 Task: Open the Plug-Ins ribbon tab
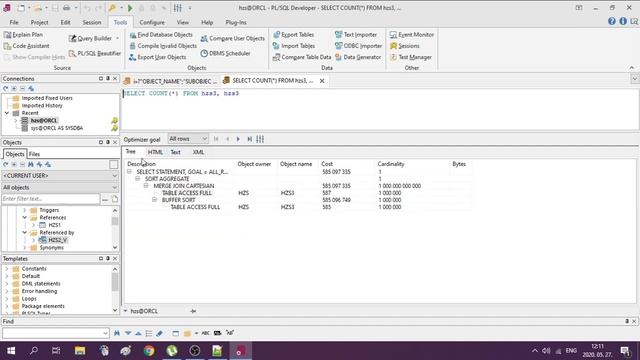236,22
